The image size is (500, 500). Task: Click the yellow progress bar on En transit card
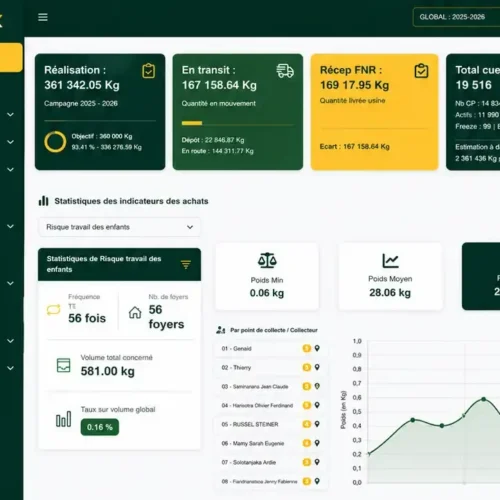click(x=192, y=123)
